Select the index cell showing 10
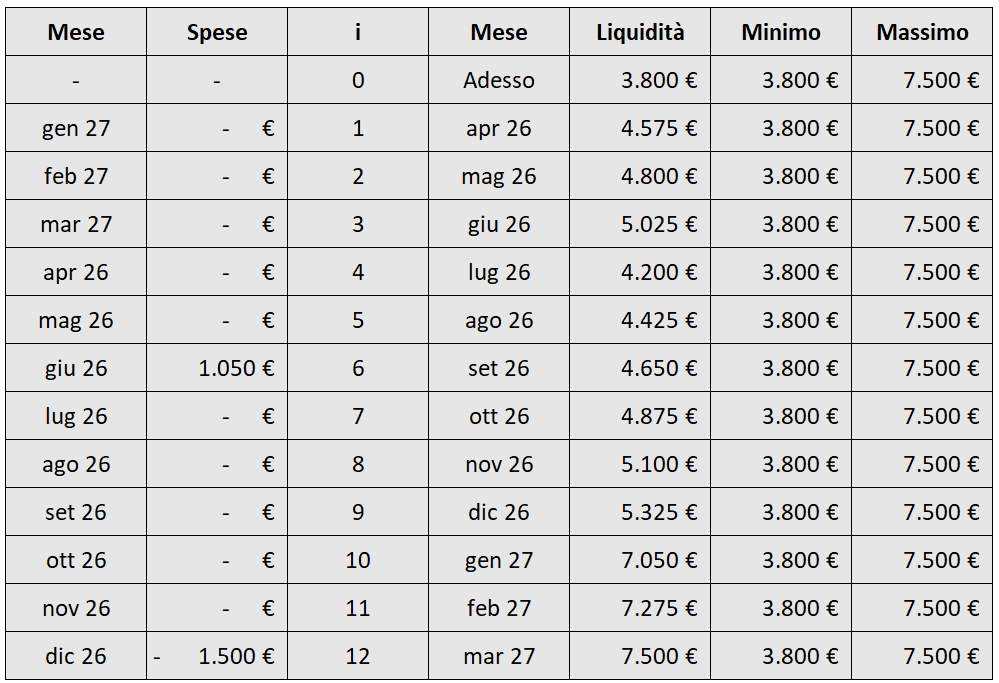Screen dimensions: 999x683 tap(358, 560)
